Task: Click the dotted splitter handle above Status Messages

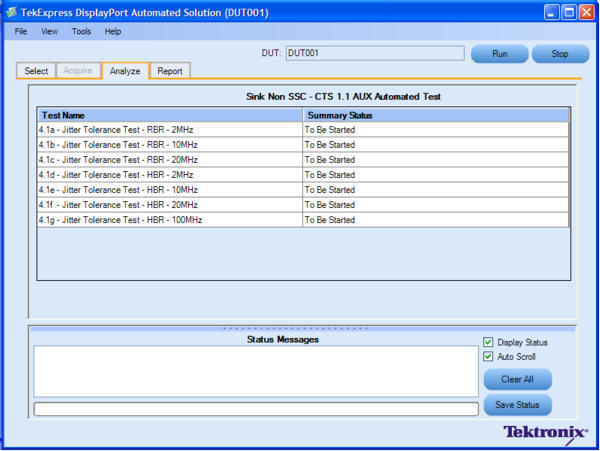Action: pos(295,328)
